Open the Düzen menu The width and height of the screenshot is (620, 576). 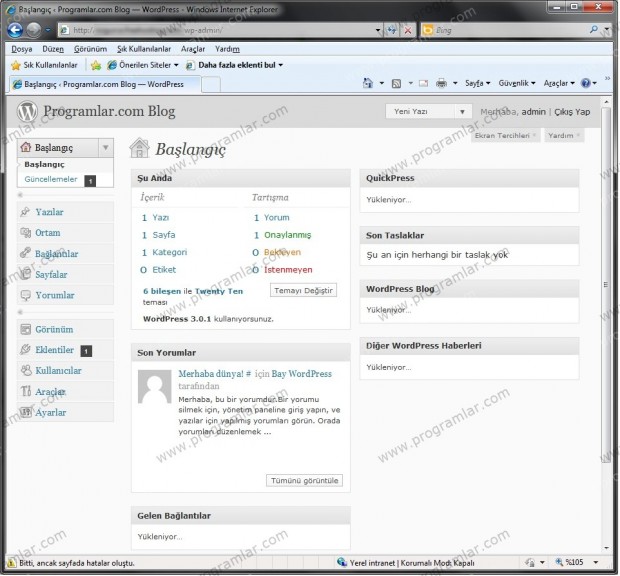(x=53, y=49)
